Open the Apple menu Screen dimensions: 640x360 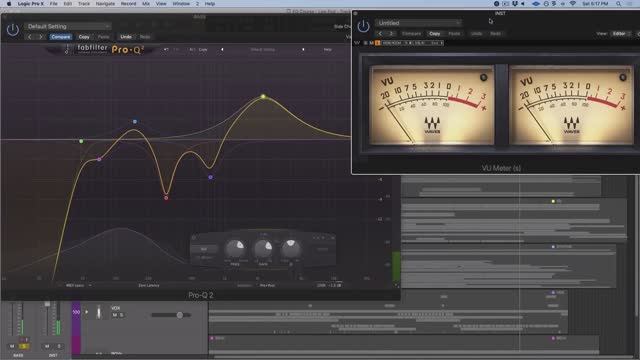click(9, 4)
